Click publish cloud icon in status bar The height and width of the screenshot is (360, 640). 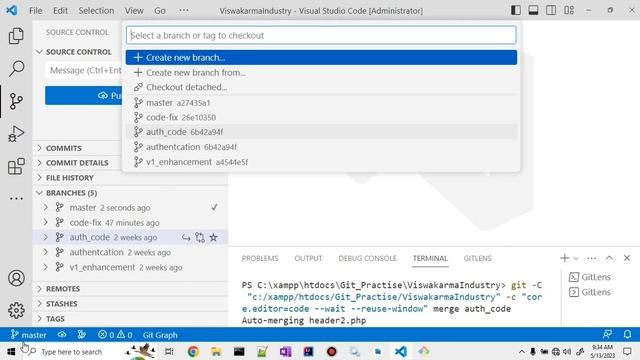pos(62,335)
